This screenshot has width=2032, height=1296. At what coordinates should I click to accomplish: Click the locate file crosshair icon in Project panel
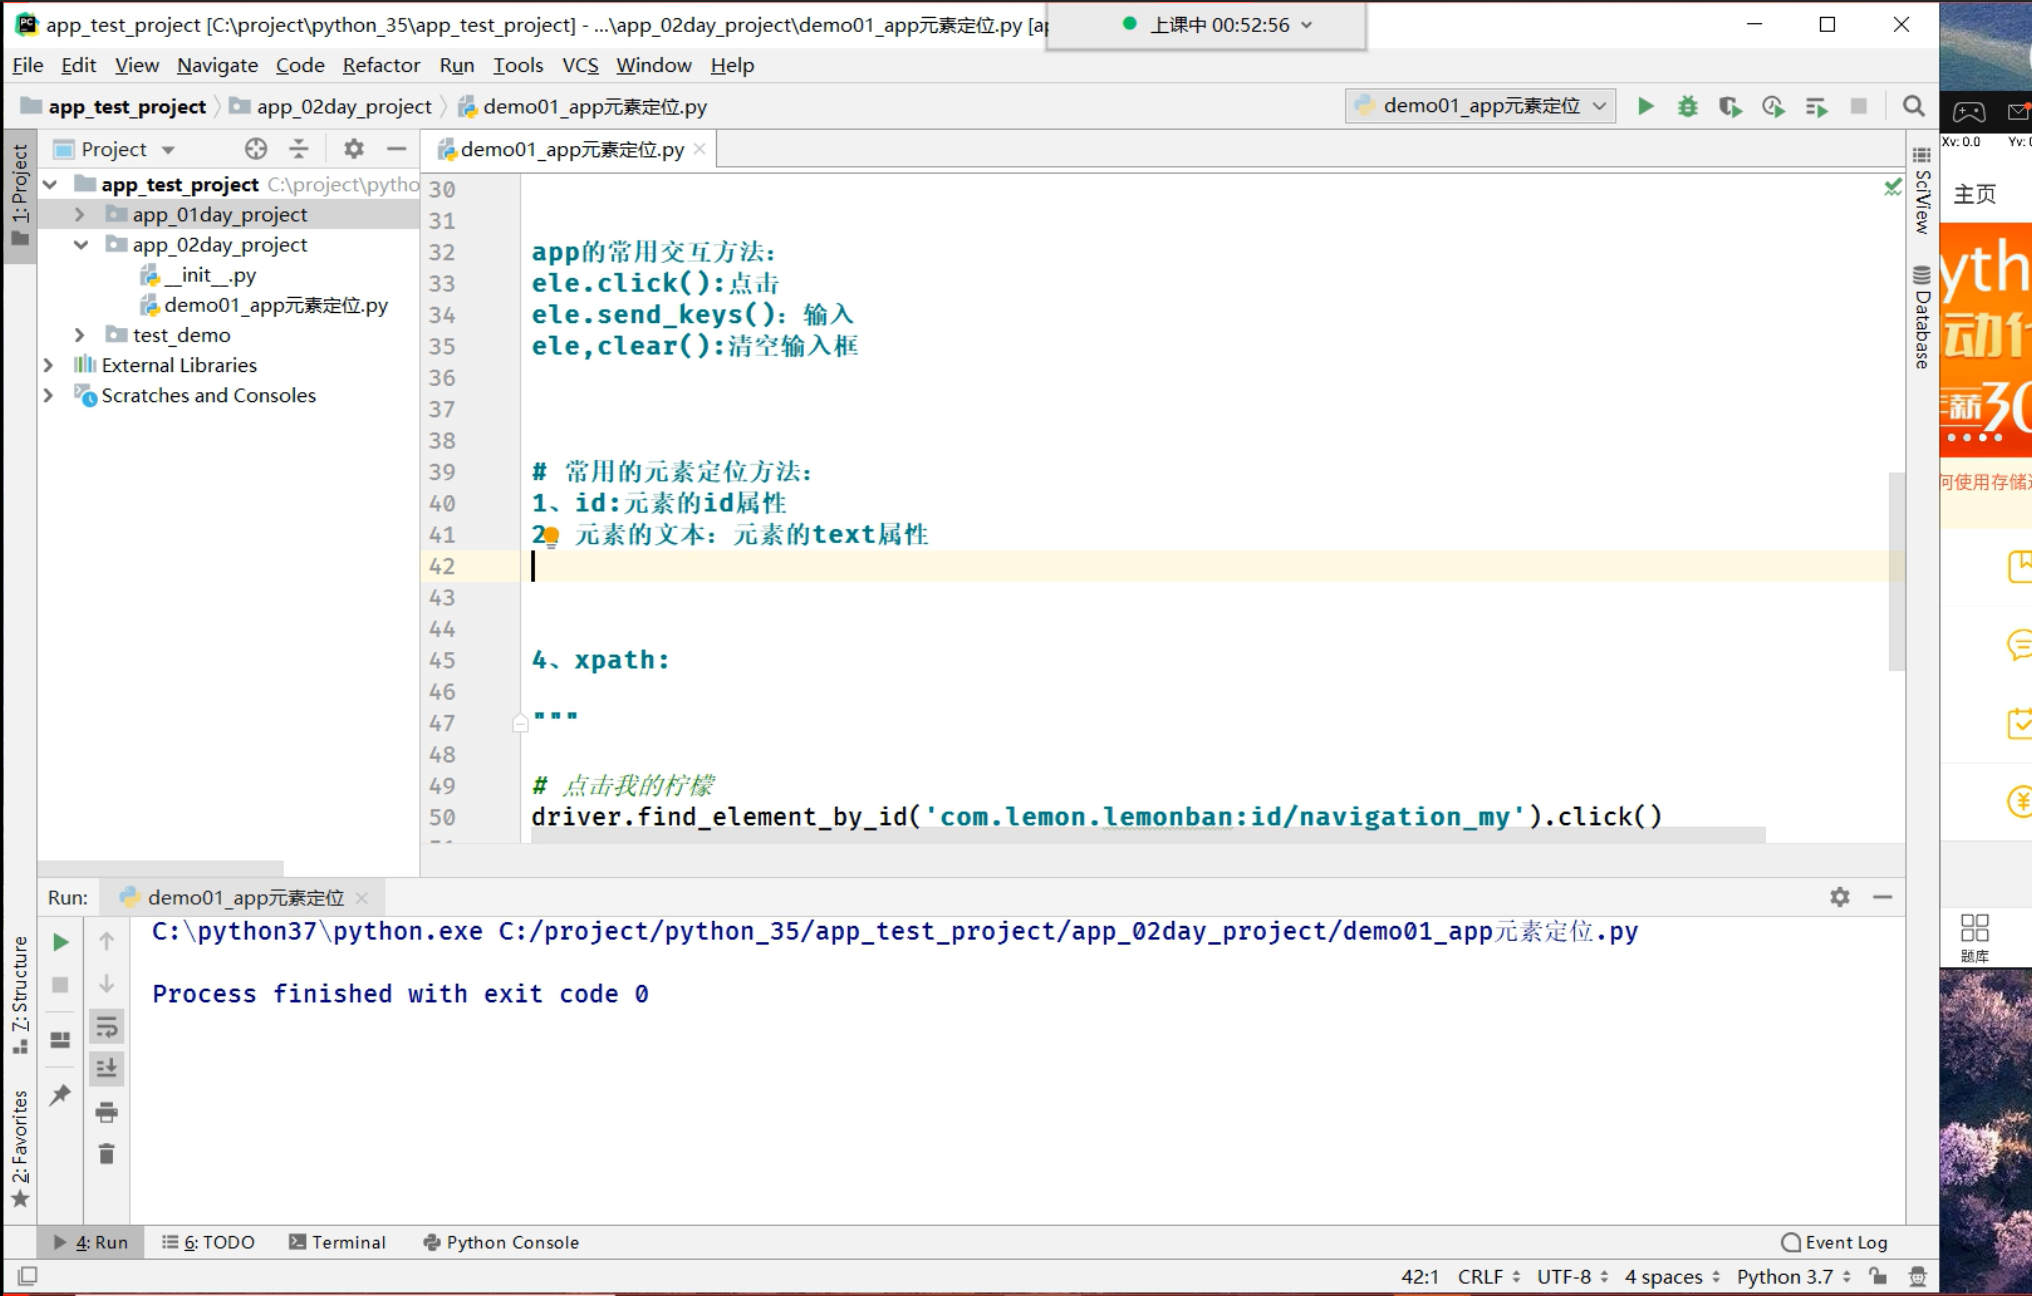point(256,149)
